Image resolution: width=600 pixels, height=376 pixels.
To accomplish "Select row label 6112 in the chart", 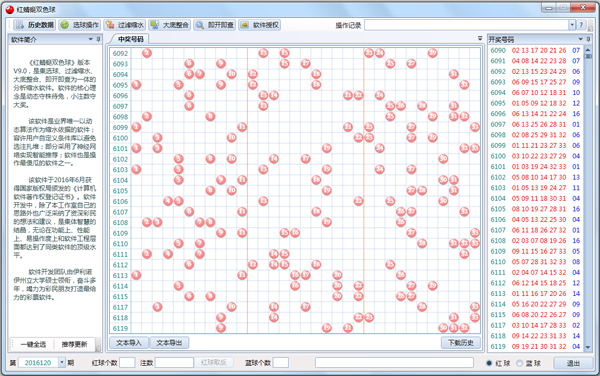I will click(x=120, y=265).
